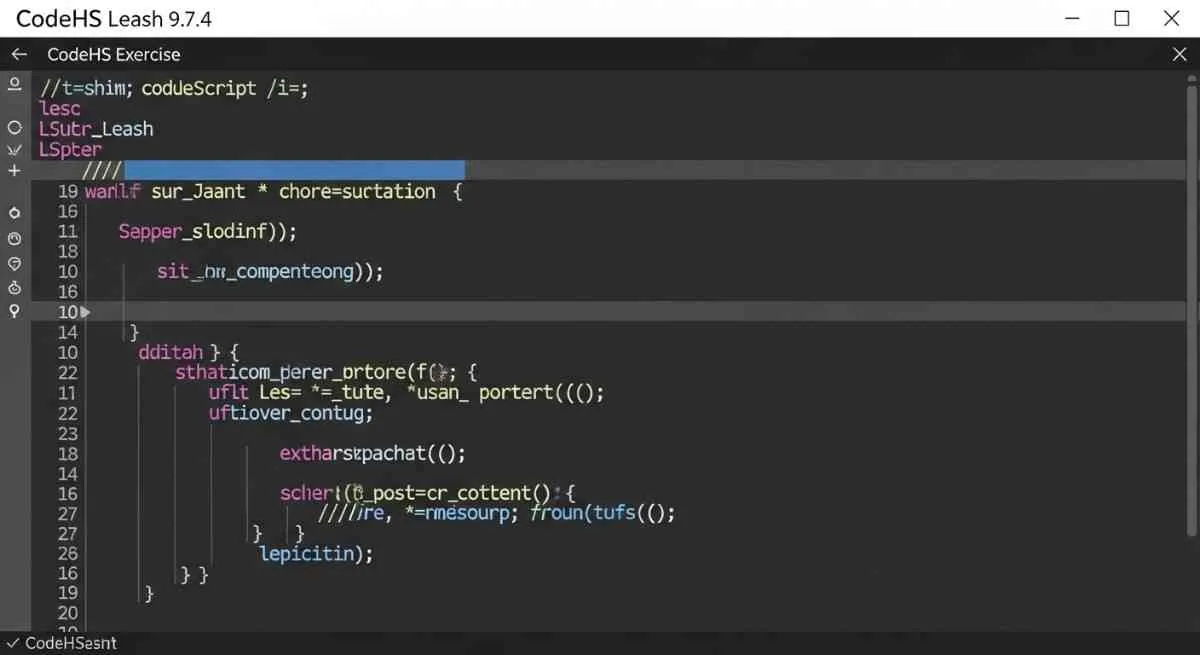Close the CodeHS Exercise panel
1200x655 pixels.
coord(1179,54)
